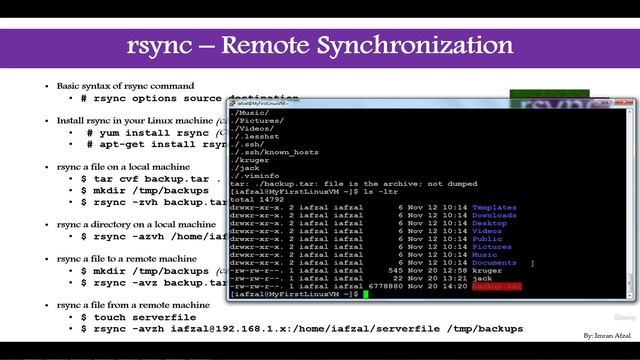This screenshot has width=640, height=360.
Task: Click the '$ rsync -avzh iafzal@192.168.1.x' line
Action: pyautogui.click(x=302, y=329)
